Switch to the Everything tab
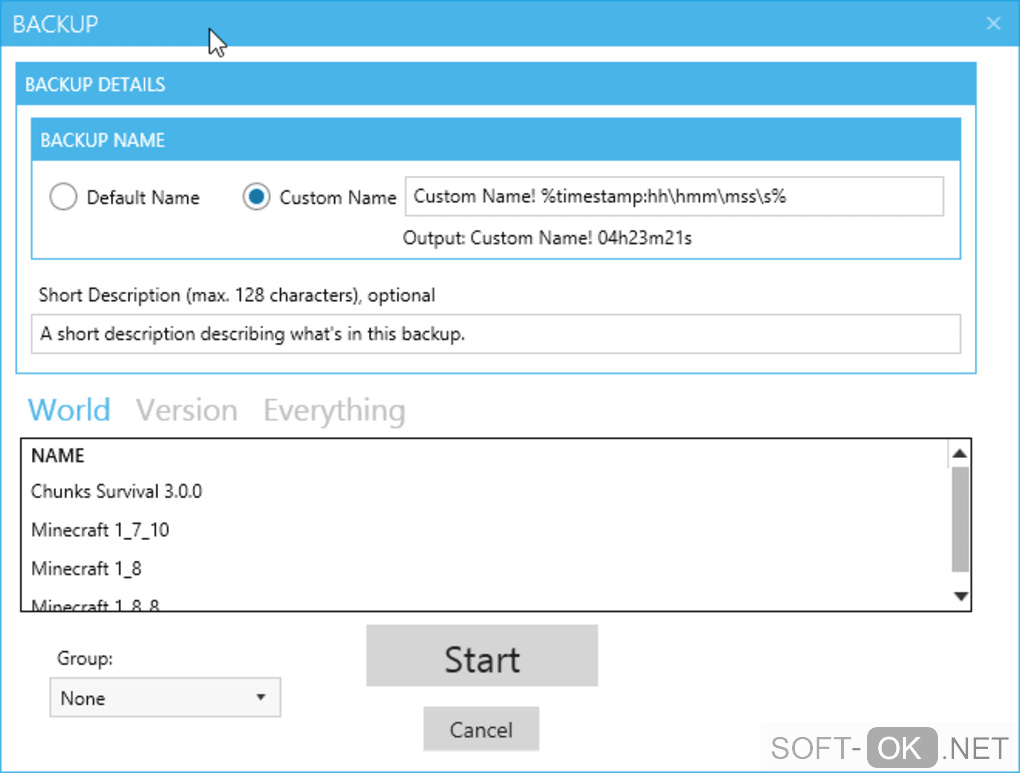Screen dimensions: 1020x773 pyautogui.click(x=334, y=410)
